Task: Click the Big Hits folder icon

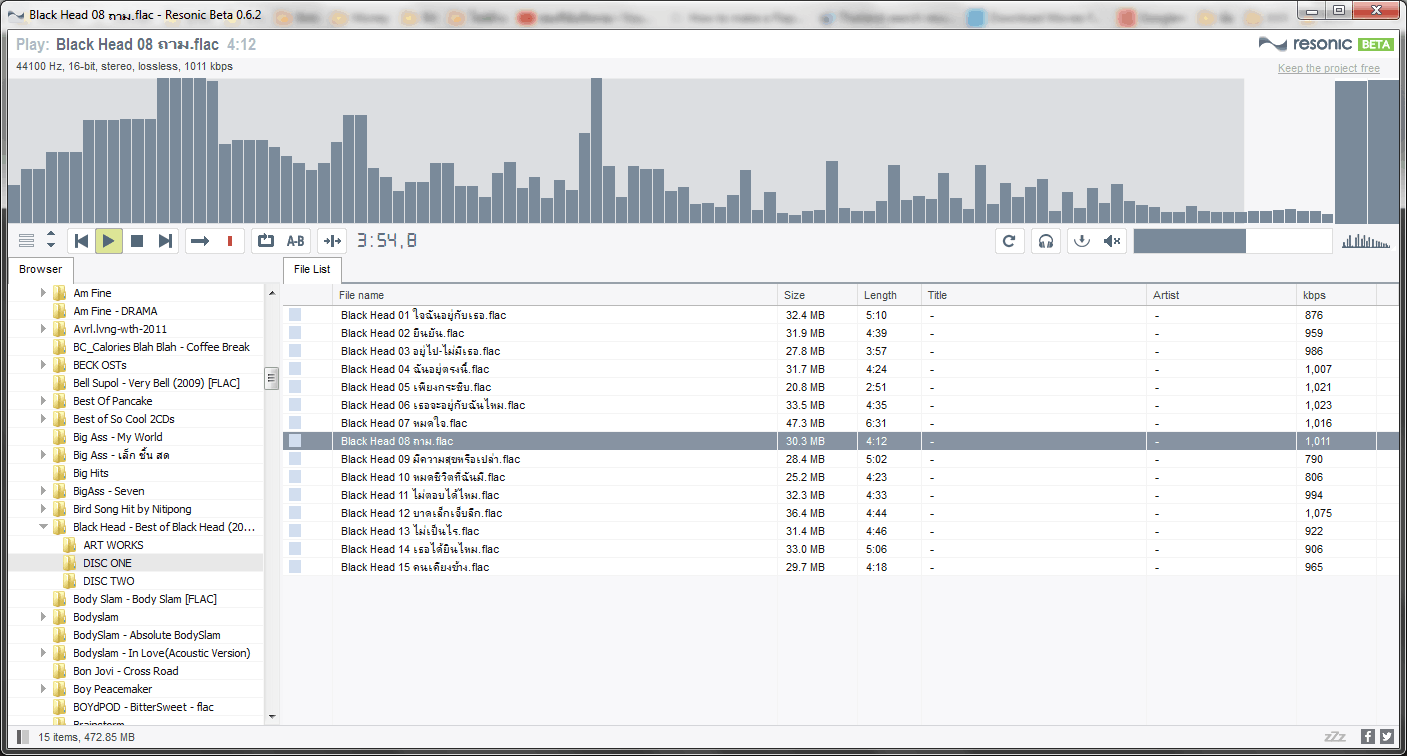Action: coord(60,473)
